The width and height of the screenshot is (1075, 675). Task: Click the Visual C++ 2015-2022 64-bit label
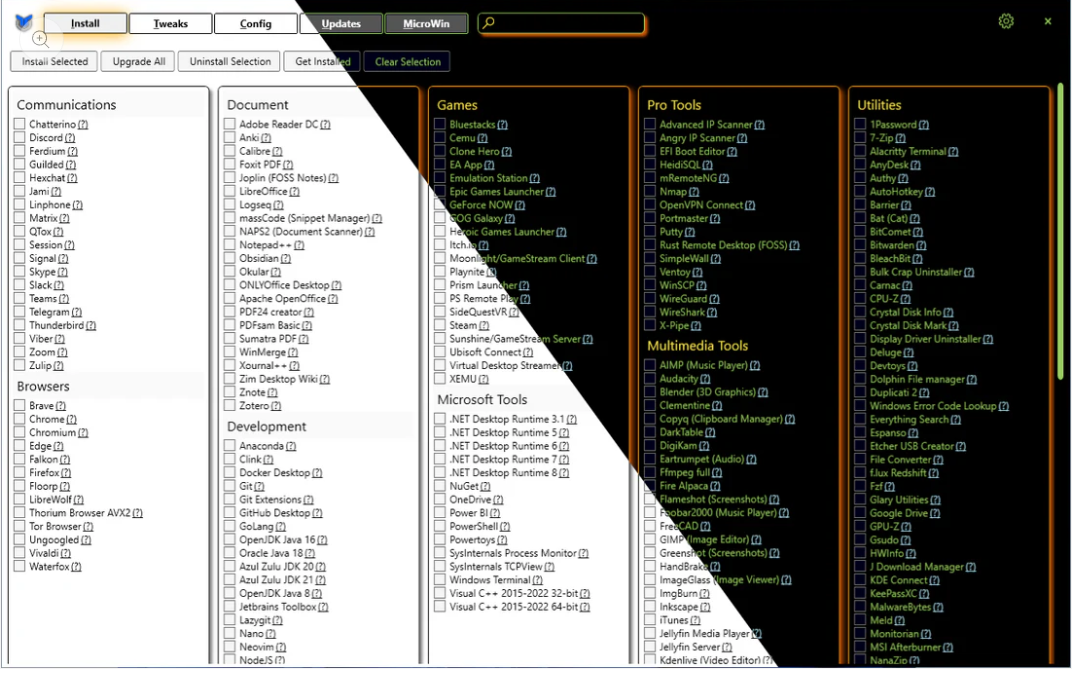tap(514, 606)
